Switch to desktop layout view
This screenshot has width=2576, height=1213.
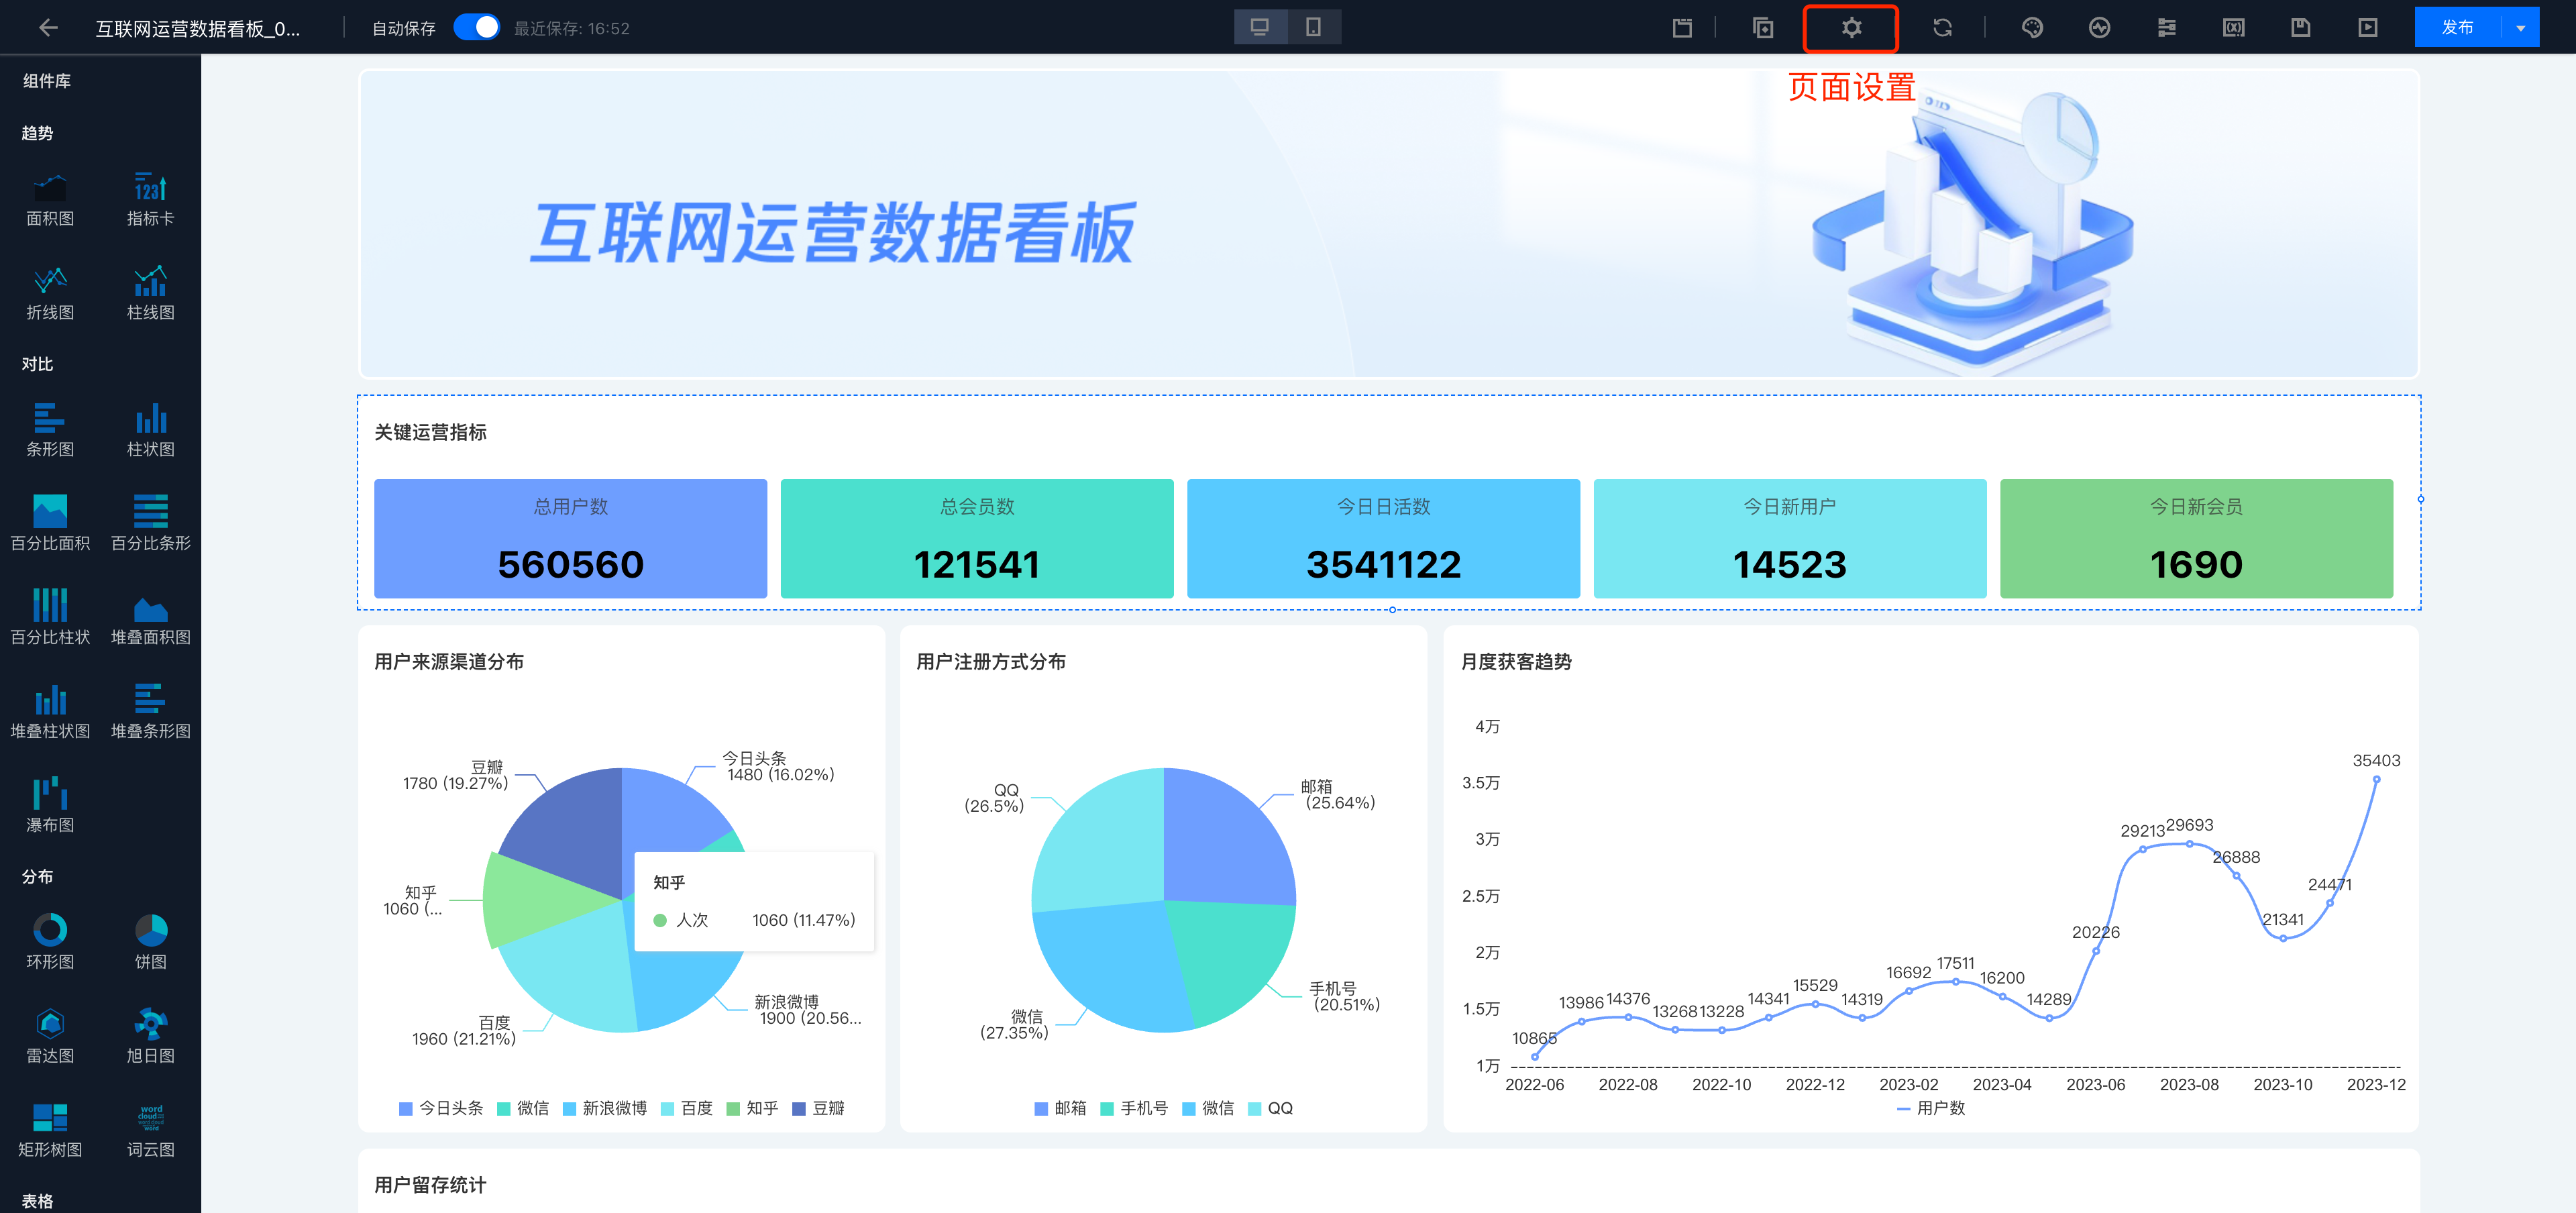click(x=1260, y=27)
